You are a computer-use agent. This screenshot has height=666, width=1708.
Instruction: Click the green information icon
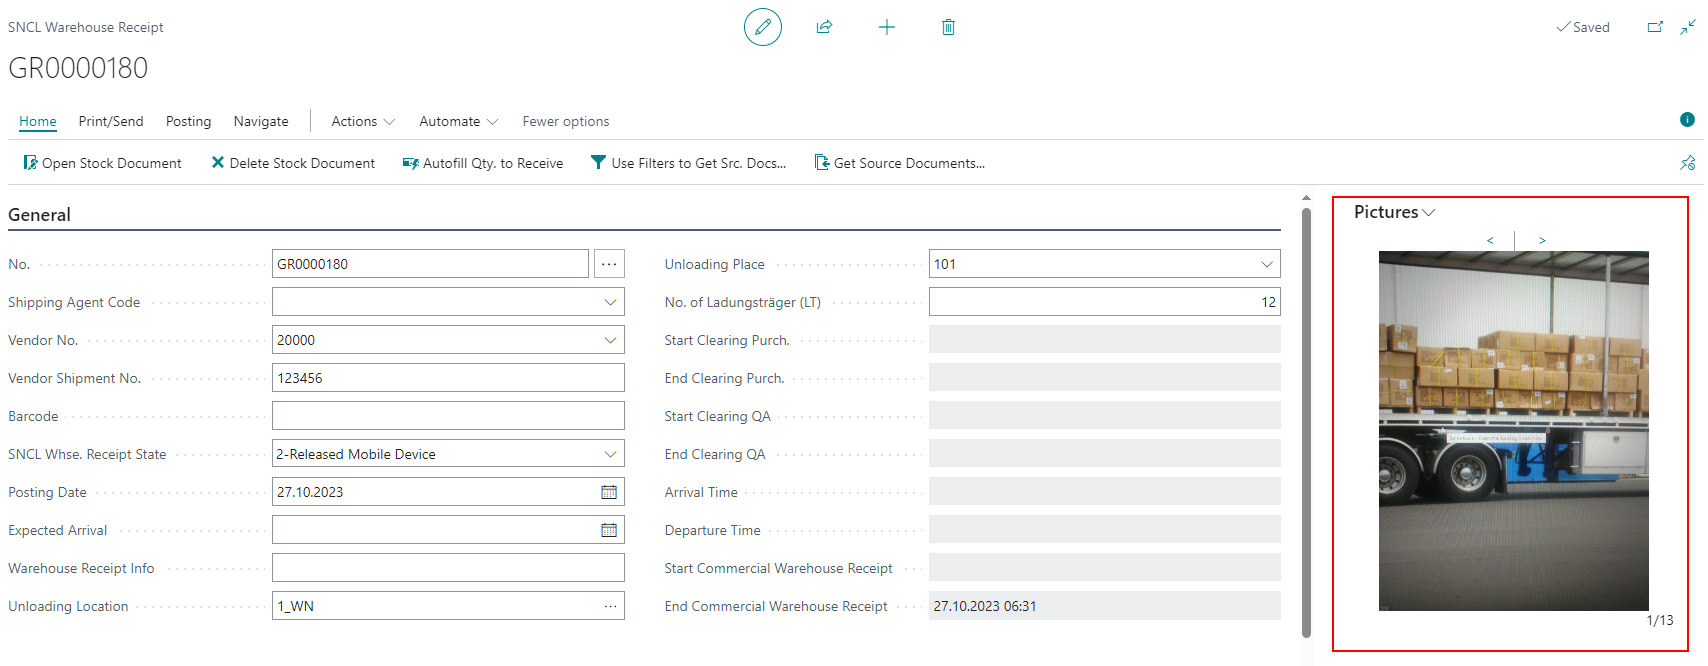1687,120
